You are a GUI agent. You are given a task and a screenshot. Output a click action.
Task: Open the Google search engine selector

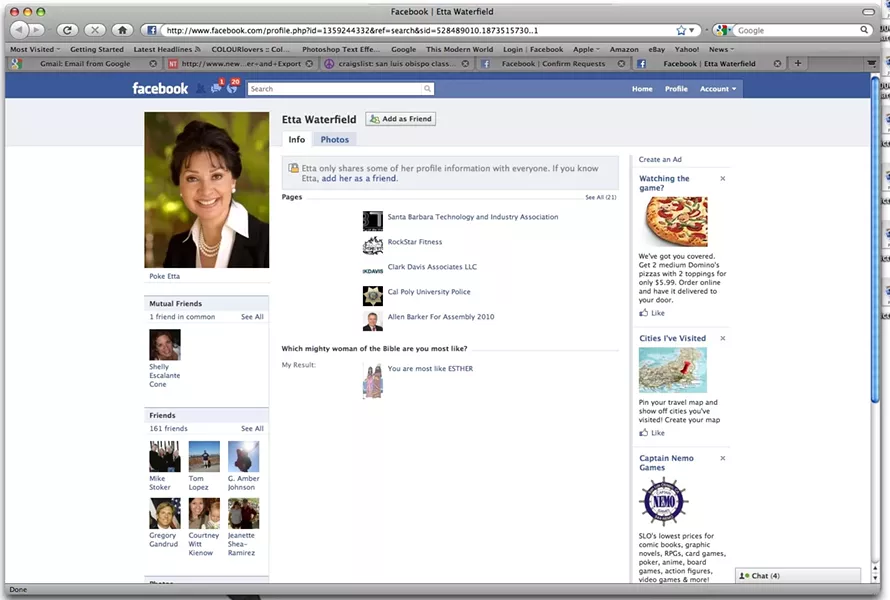pyautogui.click(x=723, y=30)
